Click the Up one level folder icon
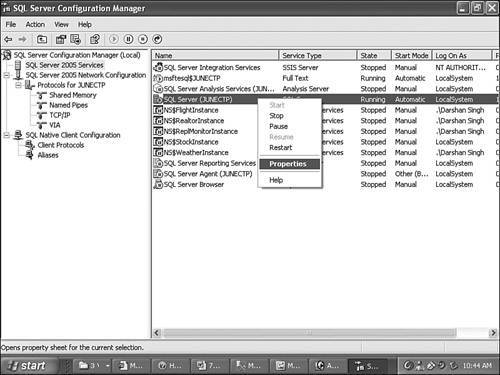This screenshot has height=375, width=500. (42, 39)
